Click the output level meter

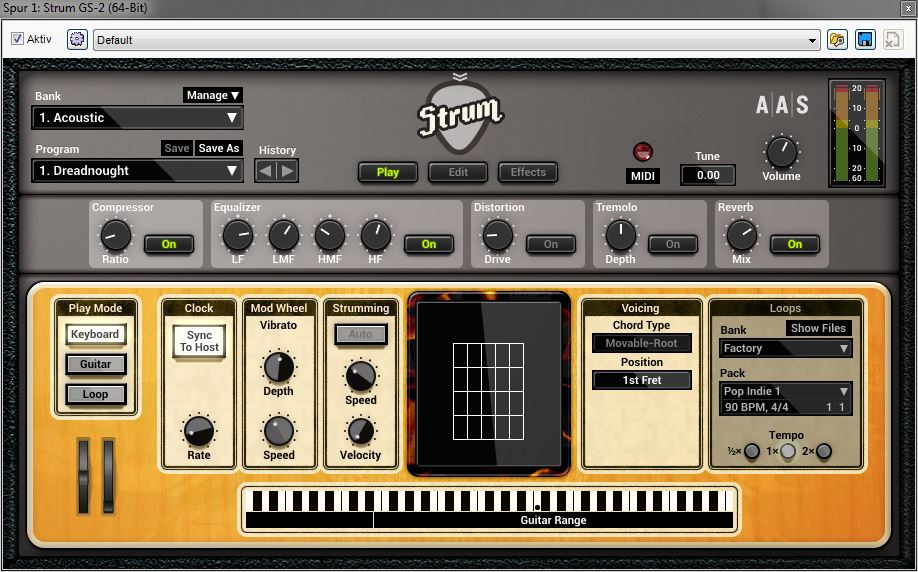(857, 133)
